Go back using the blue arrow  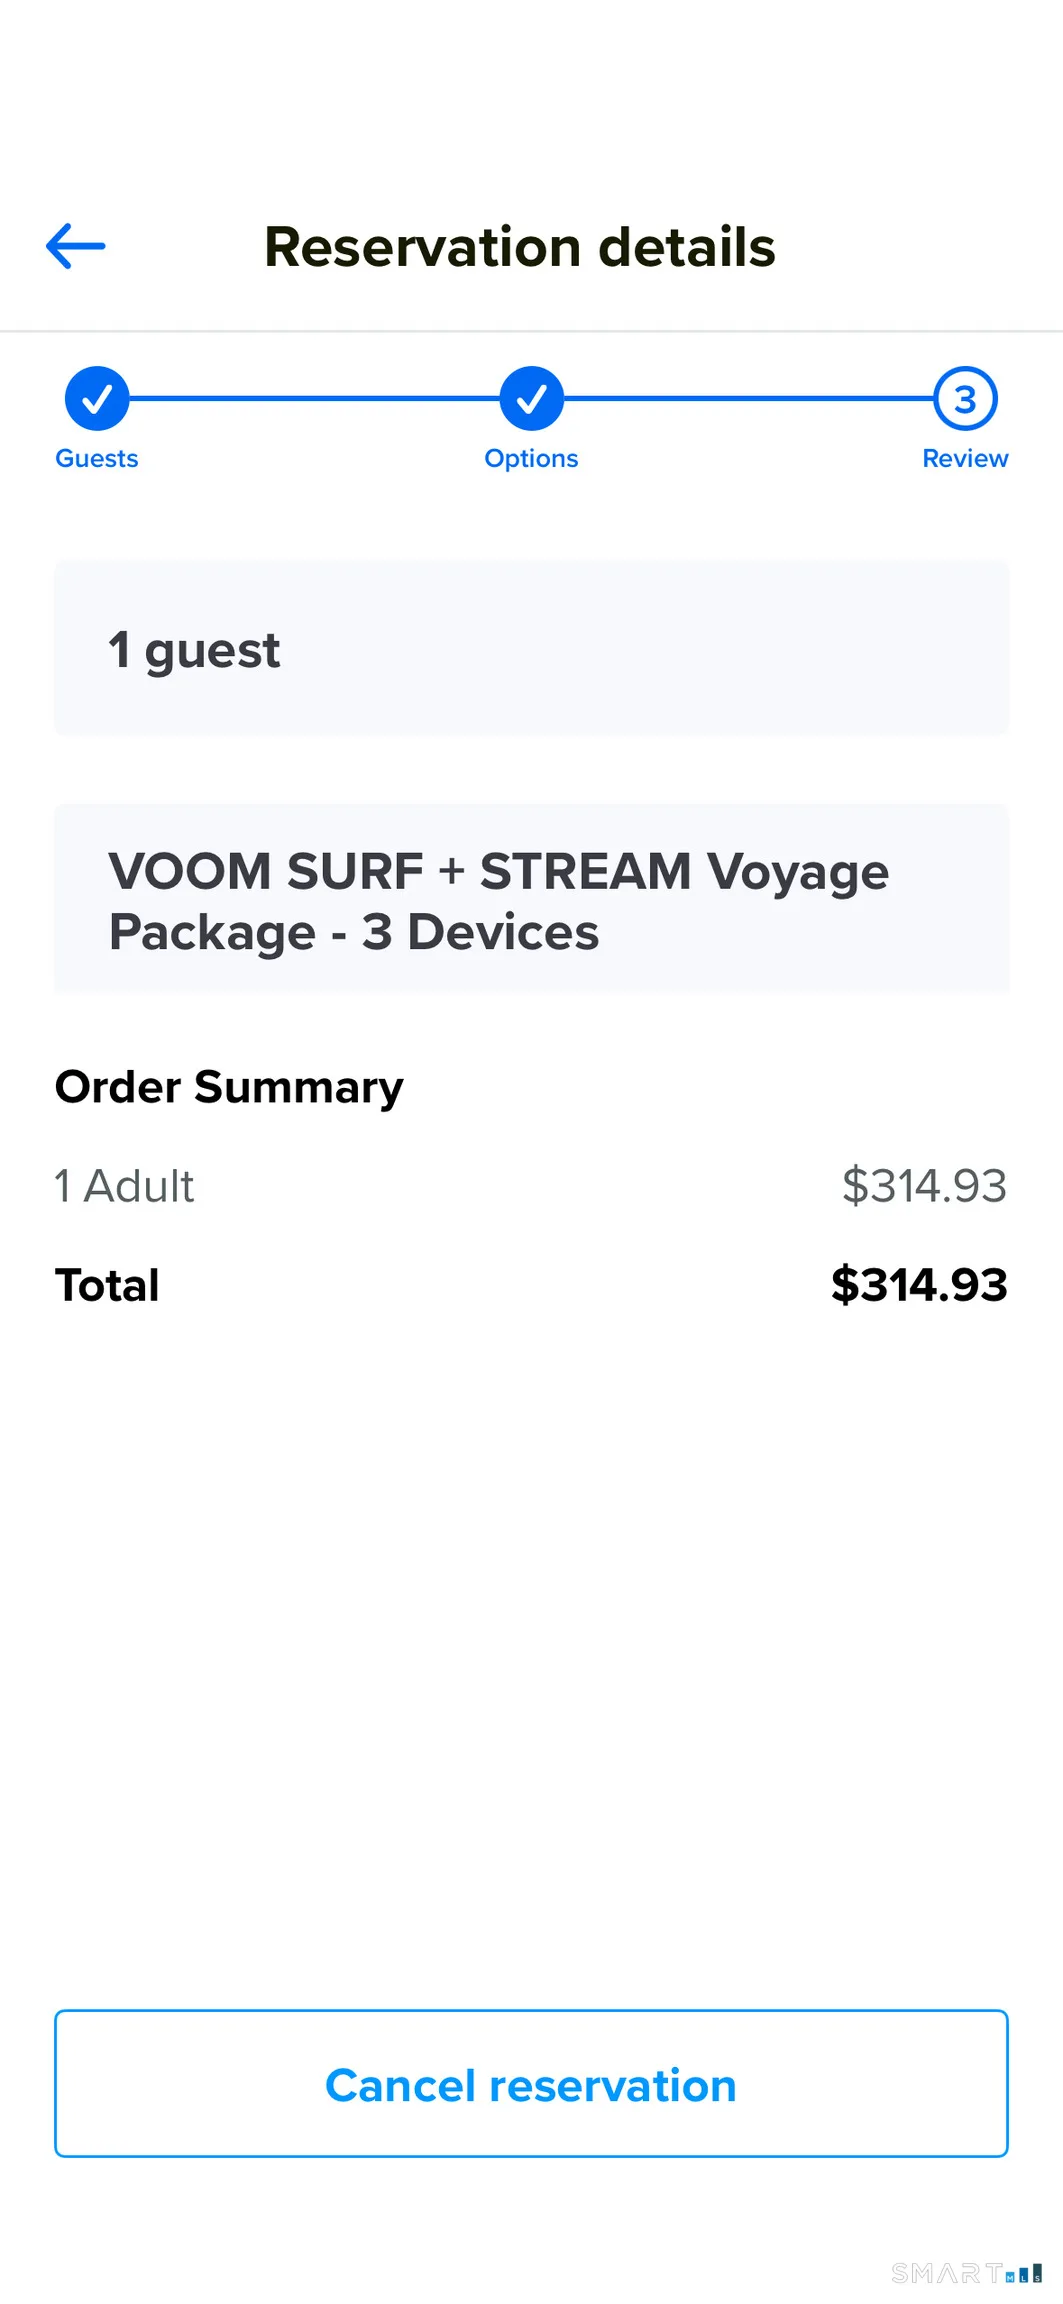coord(76,246)
